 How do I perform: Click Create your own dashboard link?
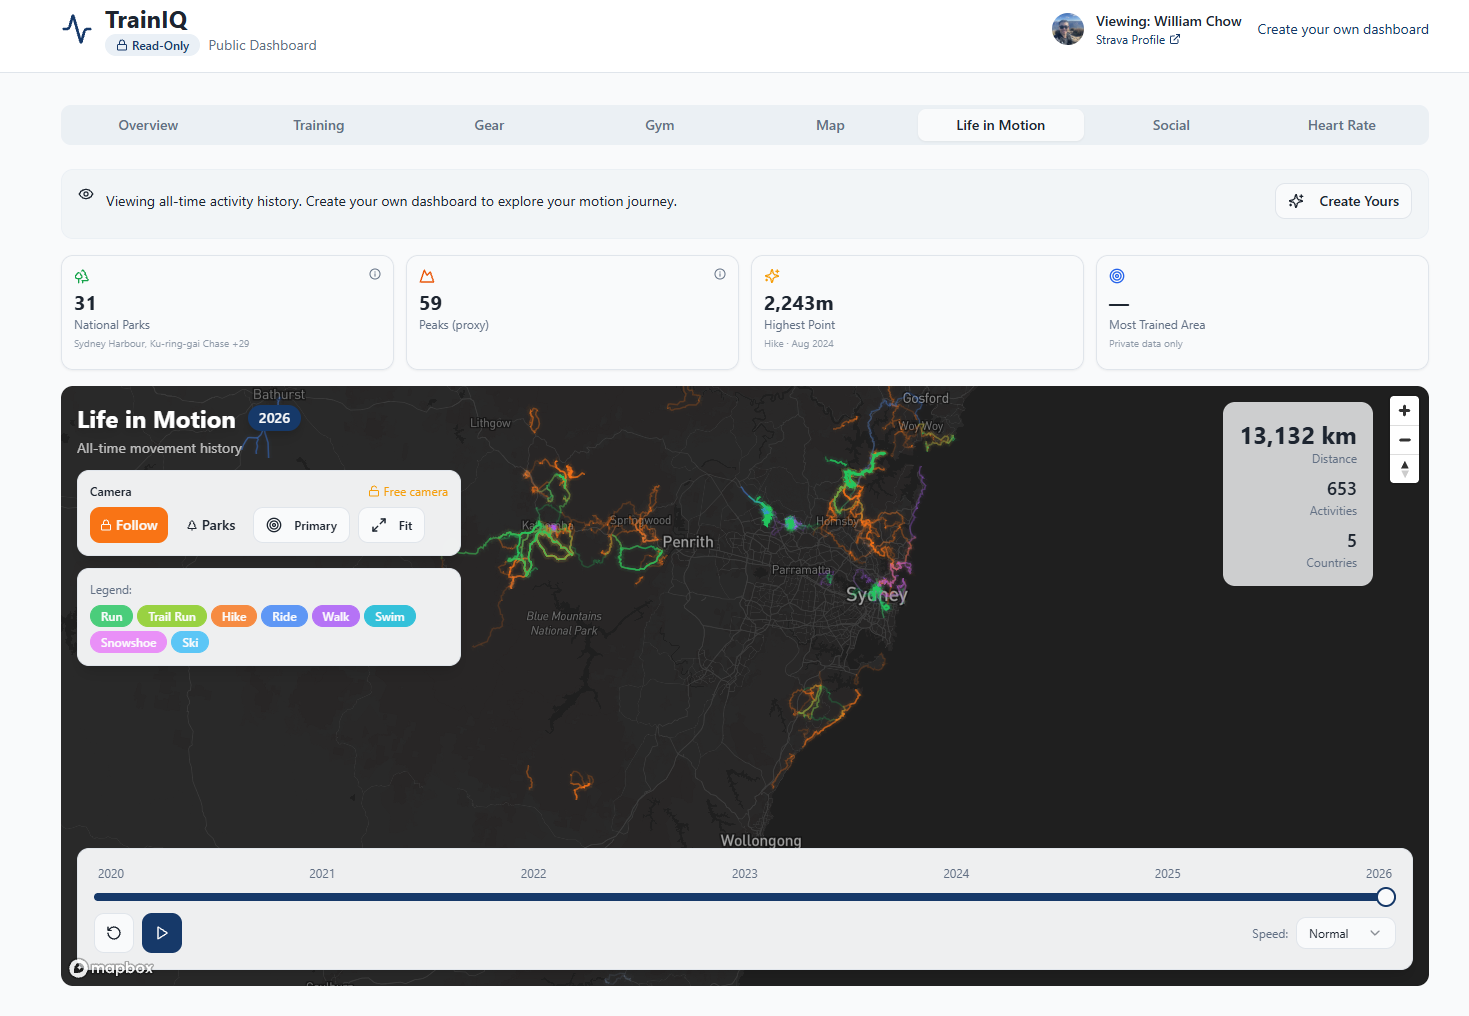click(1343, 29)
